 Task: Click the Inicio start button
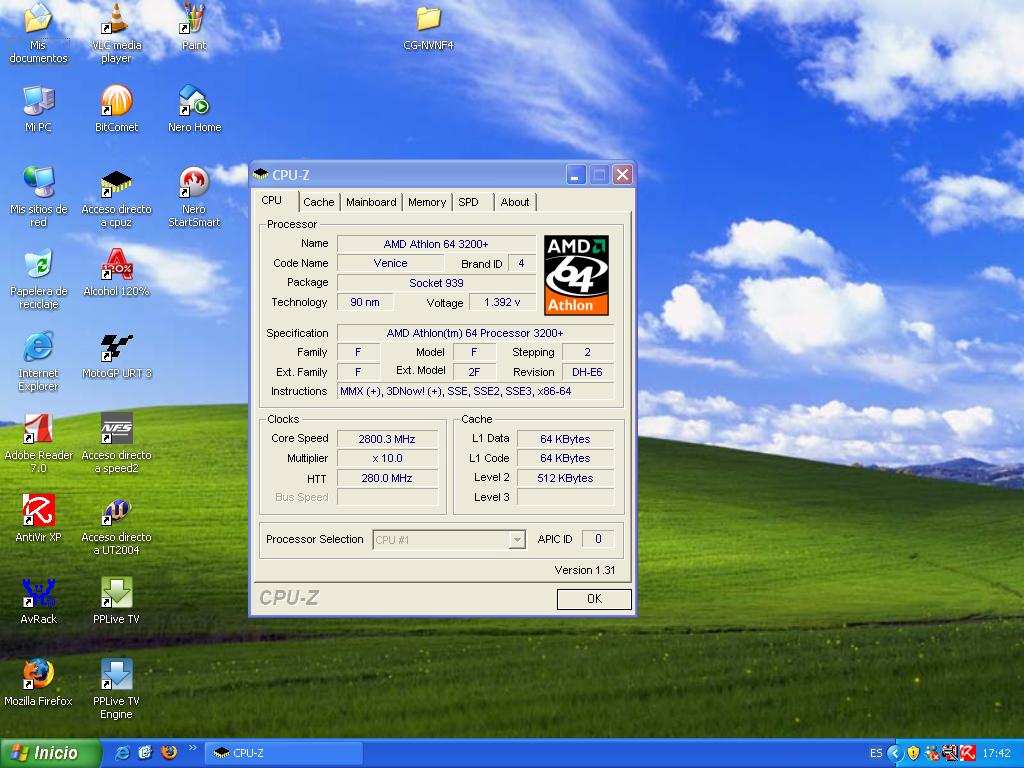[x=51, y=753]
